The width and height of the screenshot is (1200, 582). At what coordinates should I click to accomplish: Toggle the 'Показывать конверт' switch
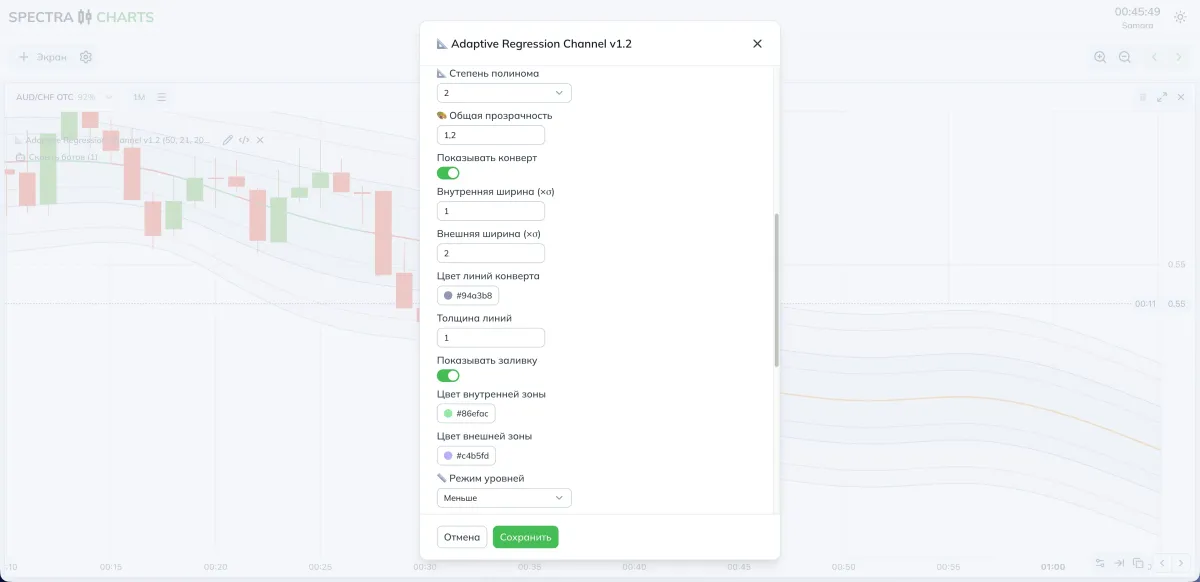pos(448,173)
